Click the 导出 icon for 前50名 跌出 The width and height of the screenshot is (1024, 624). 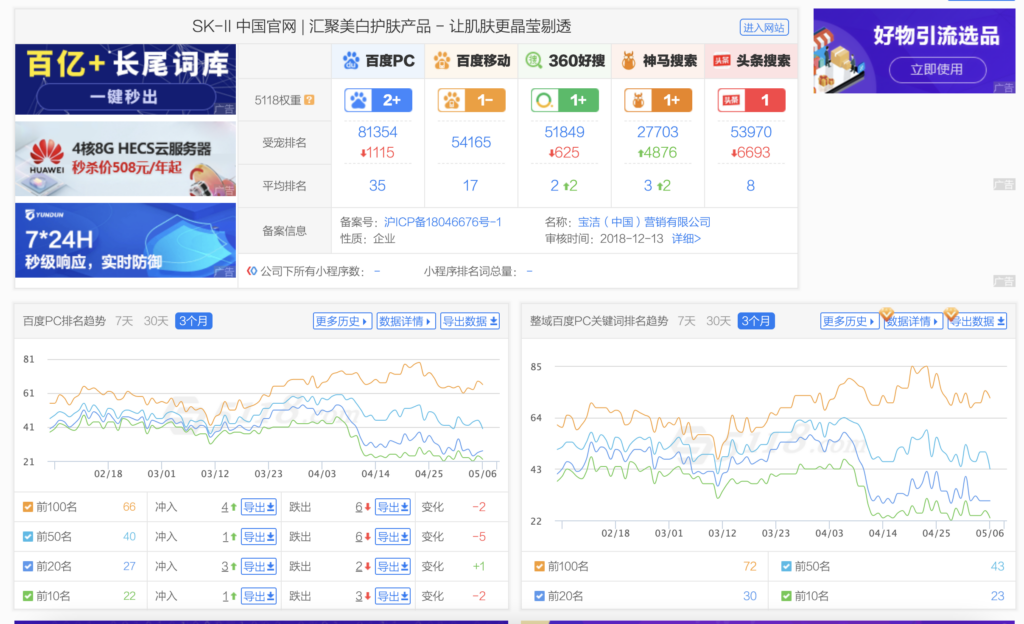[x=392, y=537]
